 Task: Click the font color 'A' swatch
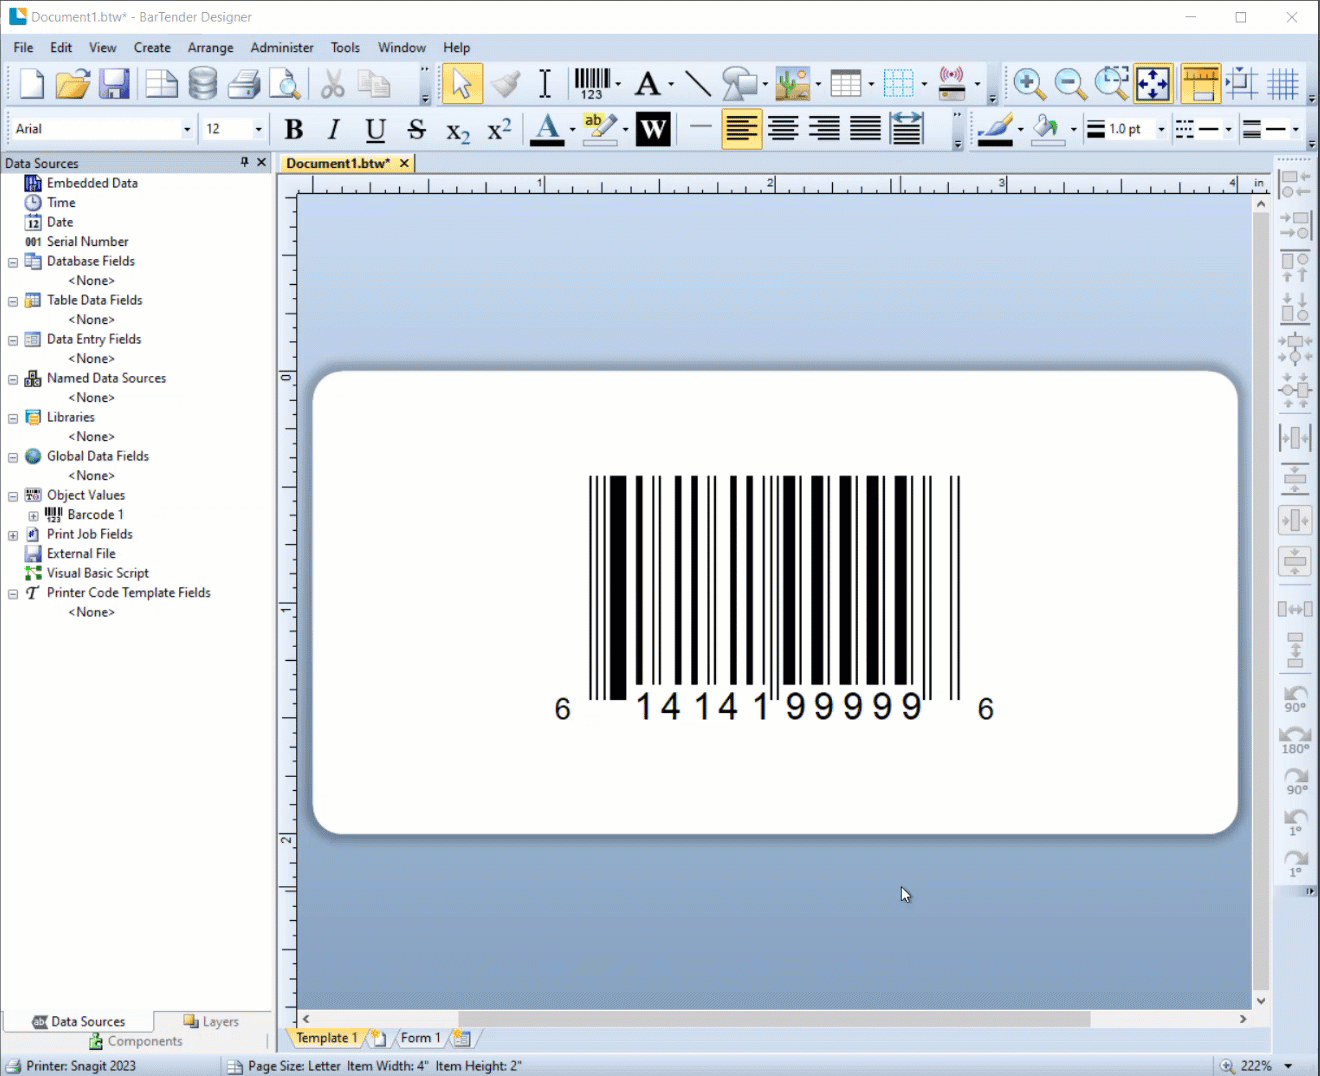(x=547, y=129)
